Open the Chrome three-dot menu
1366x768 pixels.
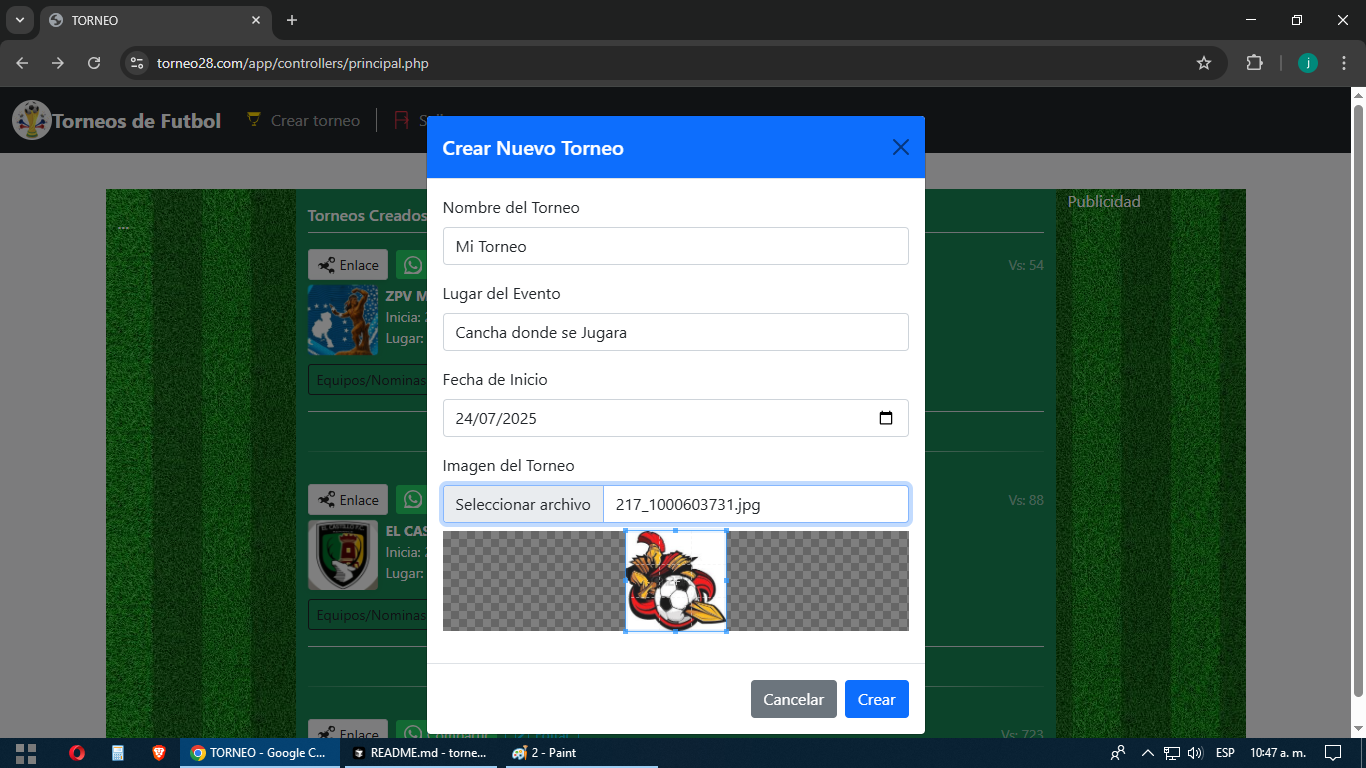(1345, 62)
